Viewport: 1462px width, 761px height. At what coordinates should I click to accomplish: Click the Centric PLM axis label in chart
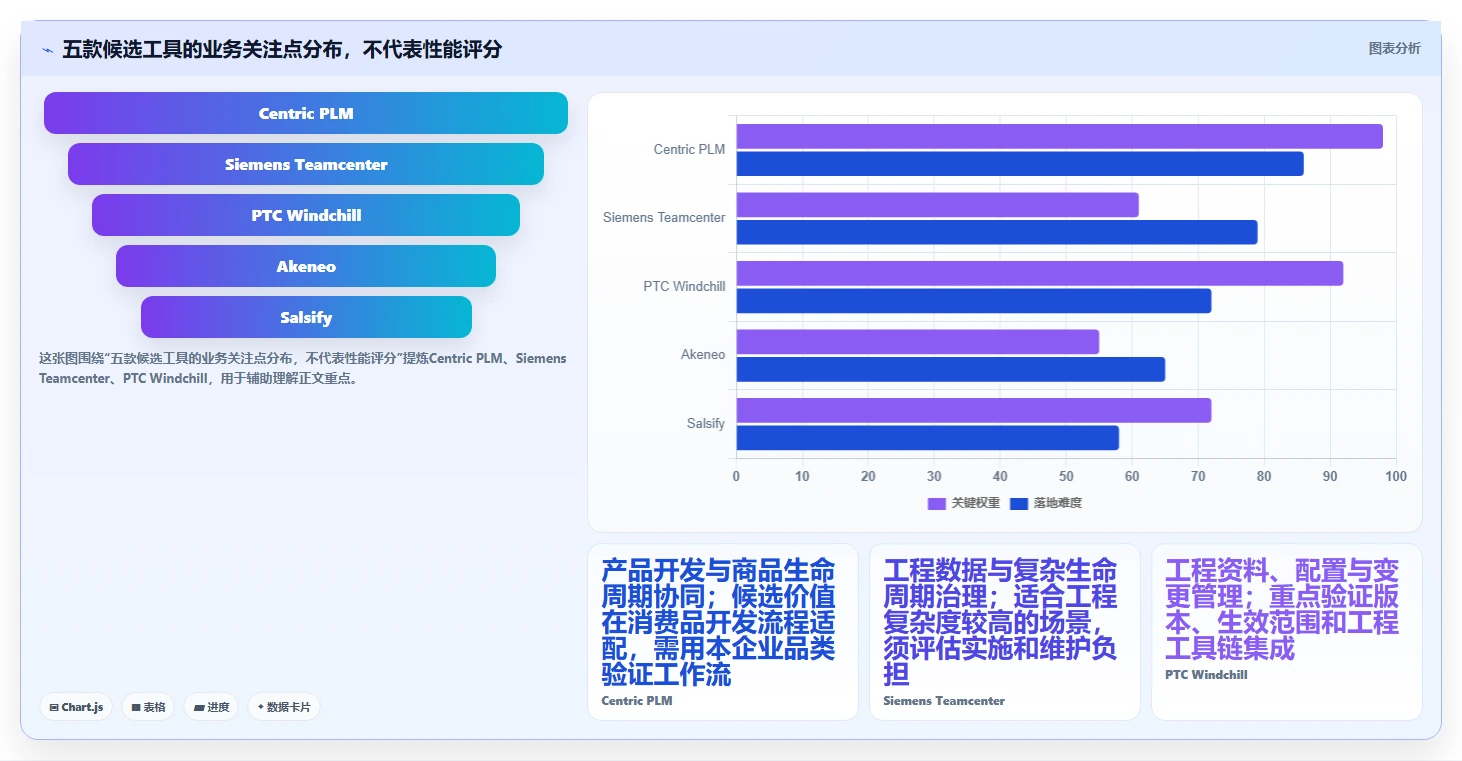[x=689, y=149]
